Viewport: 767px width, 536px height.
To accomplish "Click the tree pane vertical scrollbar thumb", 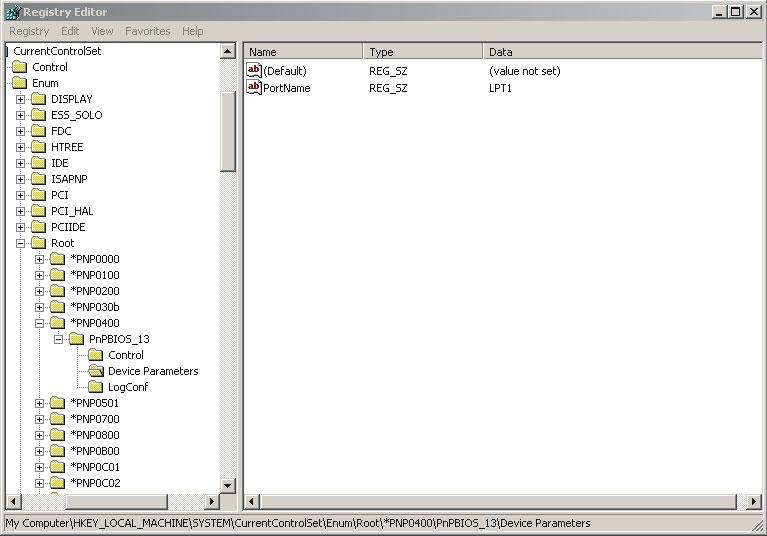I will click(x=228, y=132).
